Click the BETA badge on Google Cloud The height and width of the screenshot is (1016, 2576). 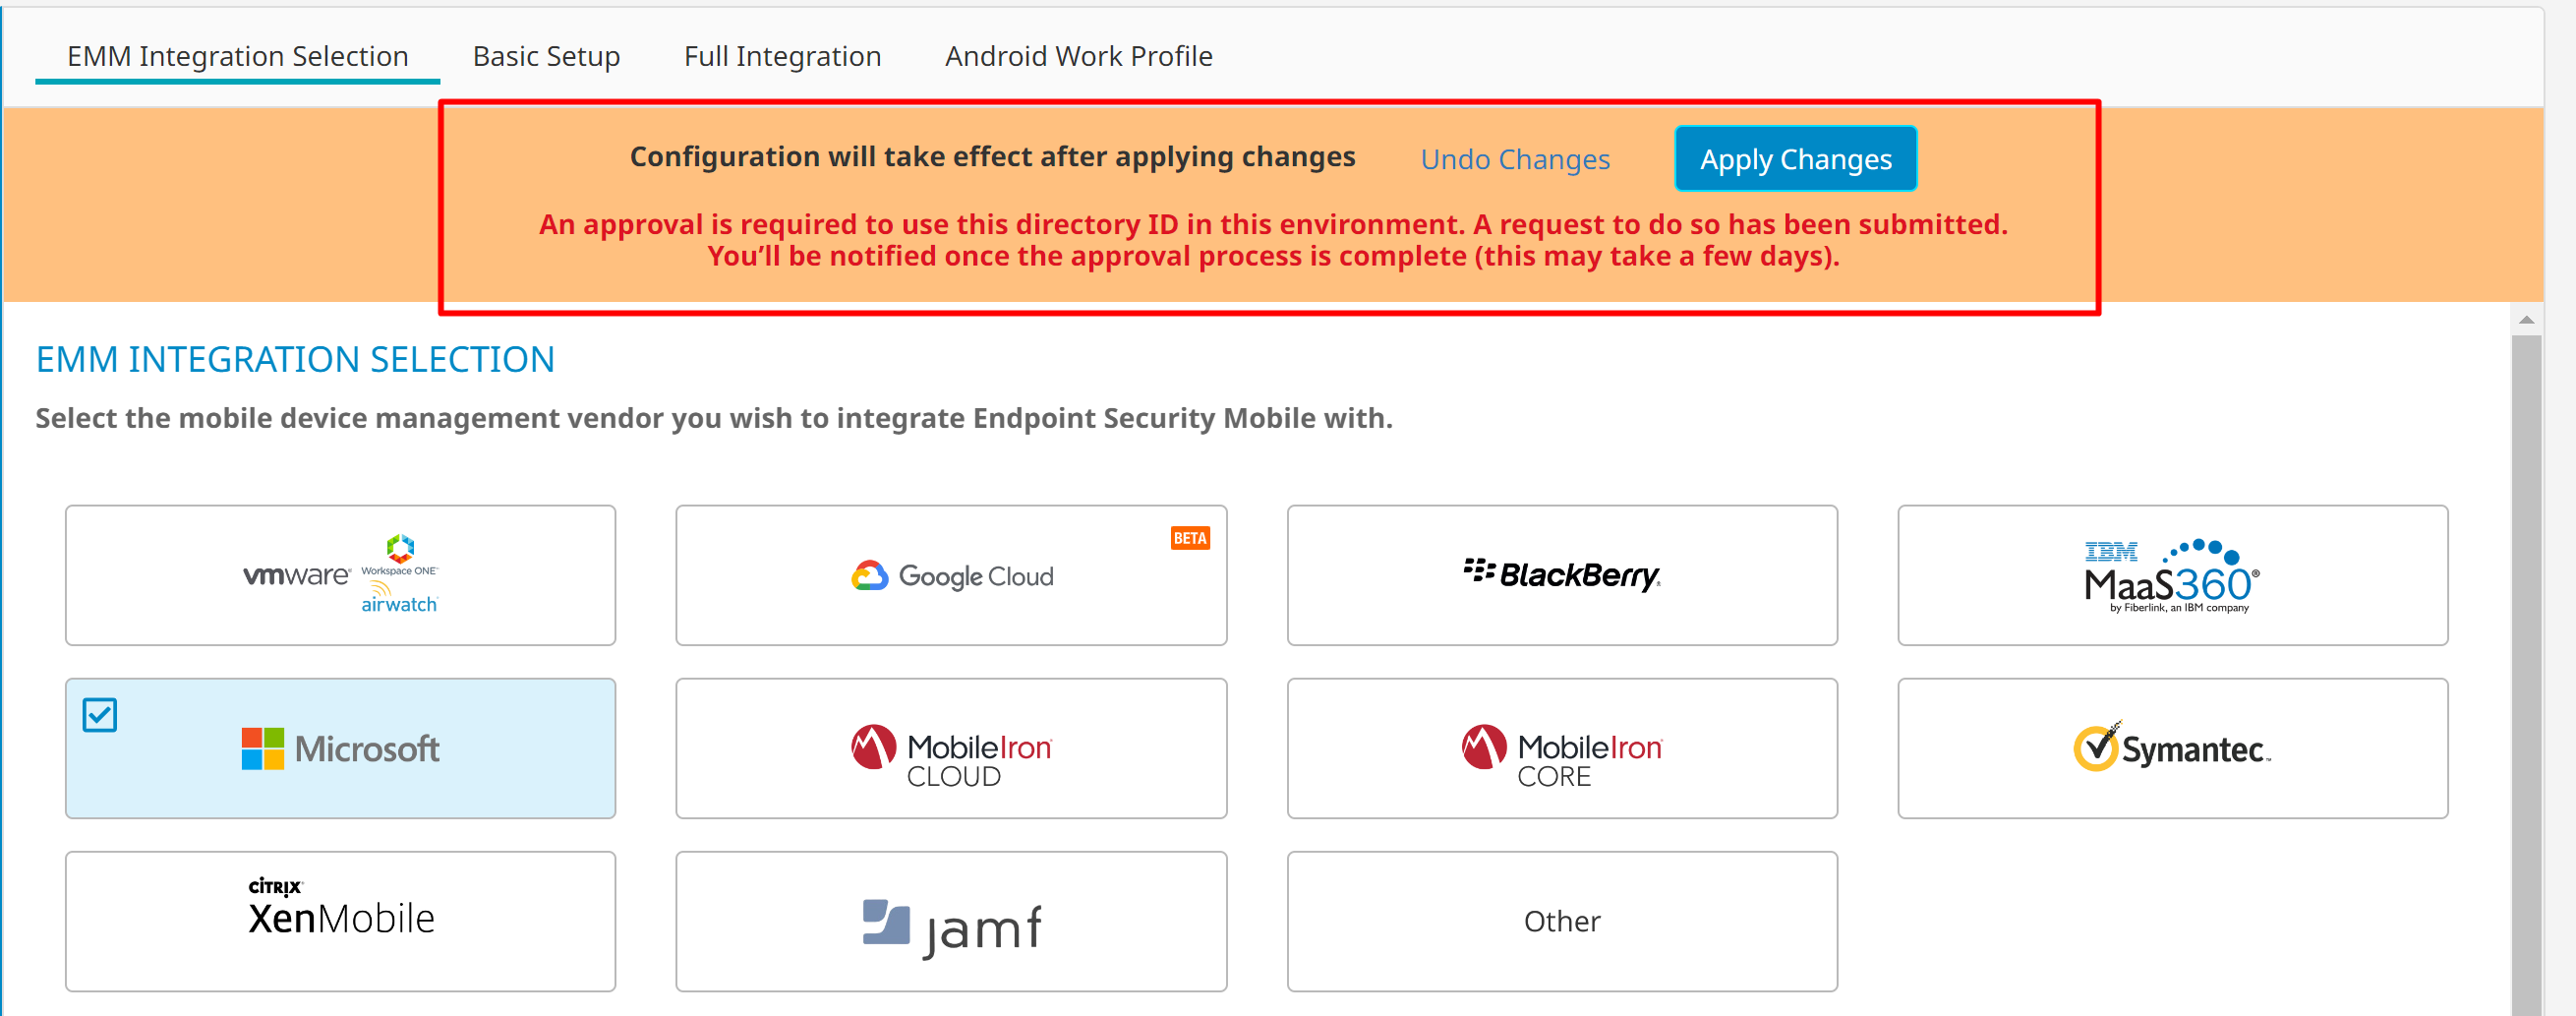click(1190, 538)
